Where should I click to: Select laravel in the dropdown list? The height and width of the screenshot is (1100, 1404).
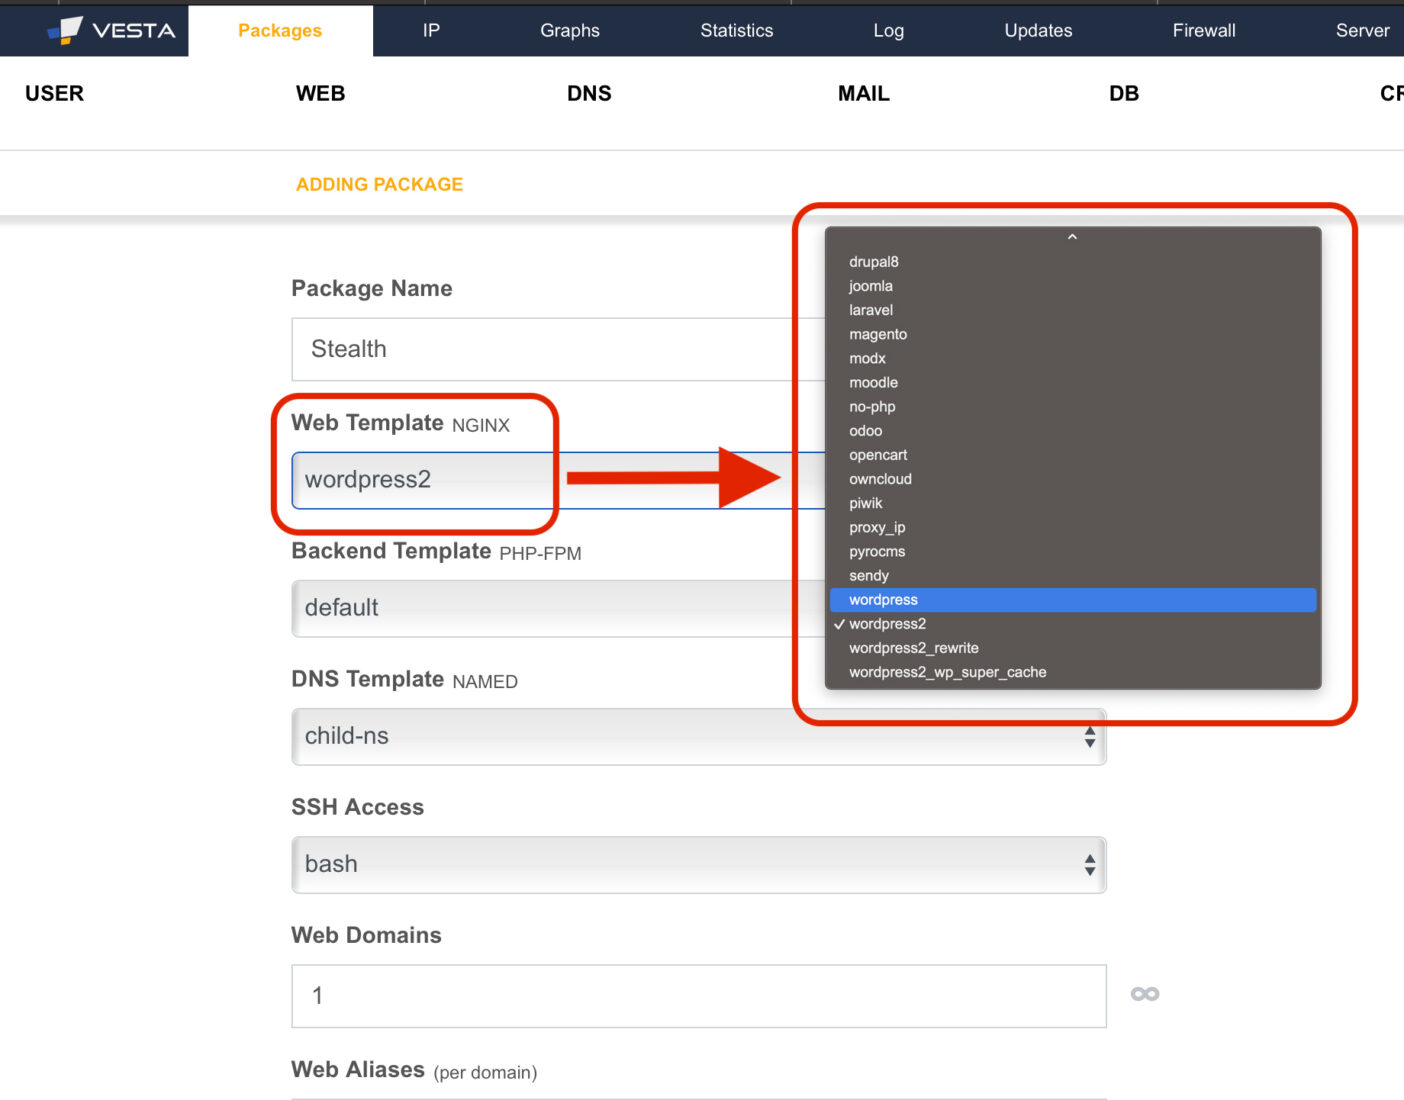point(871,310)
